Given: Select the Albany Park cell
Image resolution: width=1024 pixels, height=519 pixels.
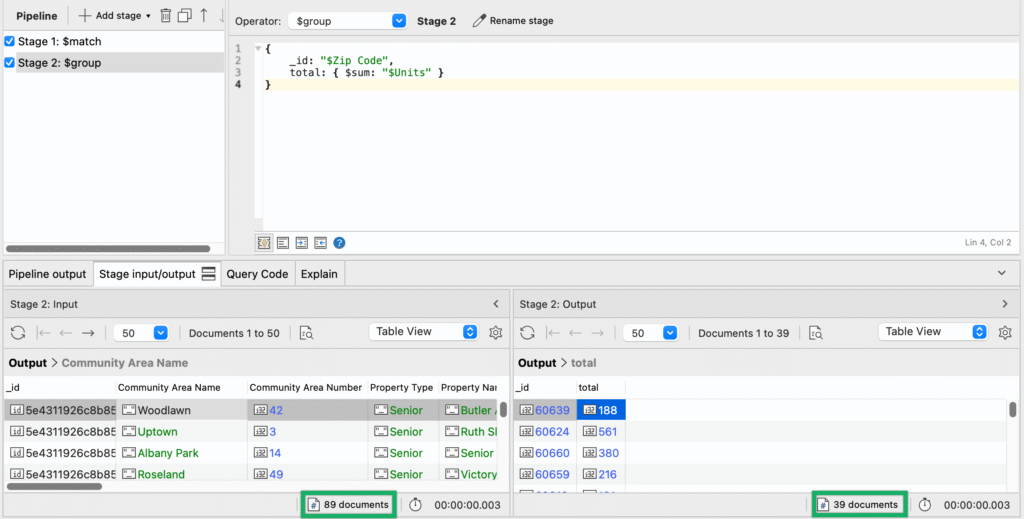Looking at the screenshot, I should (x=182, y=453).
